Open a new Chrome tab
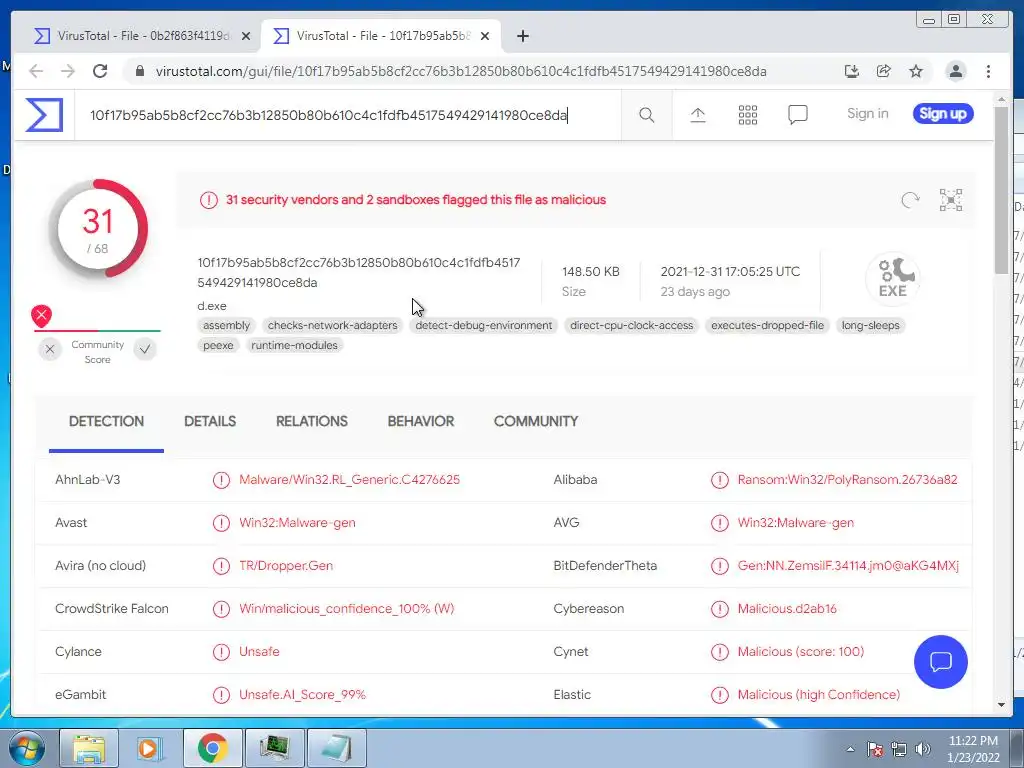The image size is (1024, 768). pyautogui.click(x=522, y=36)
